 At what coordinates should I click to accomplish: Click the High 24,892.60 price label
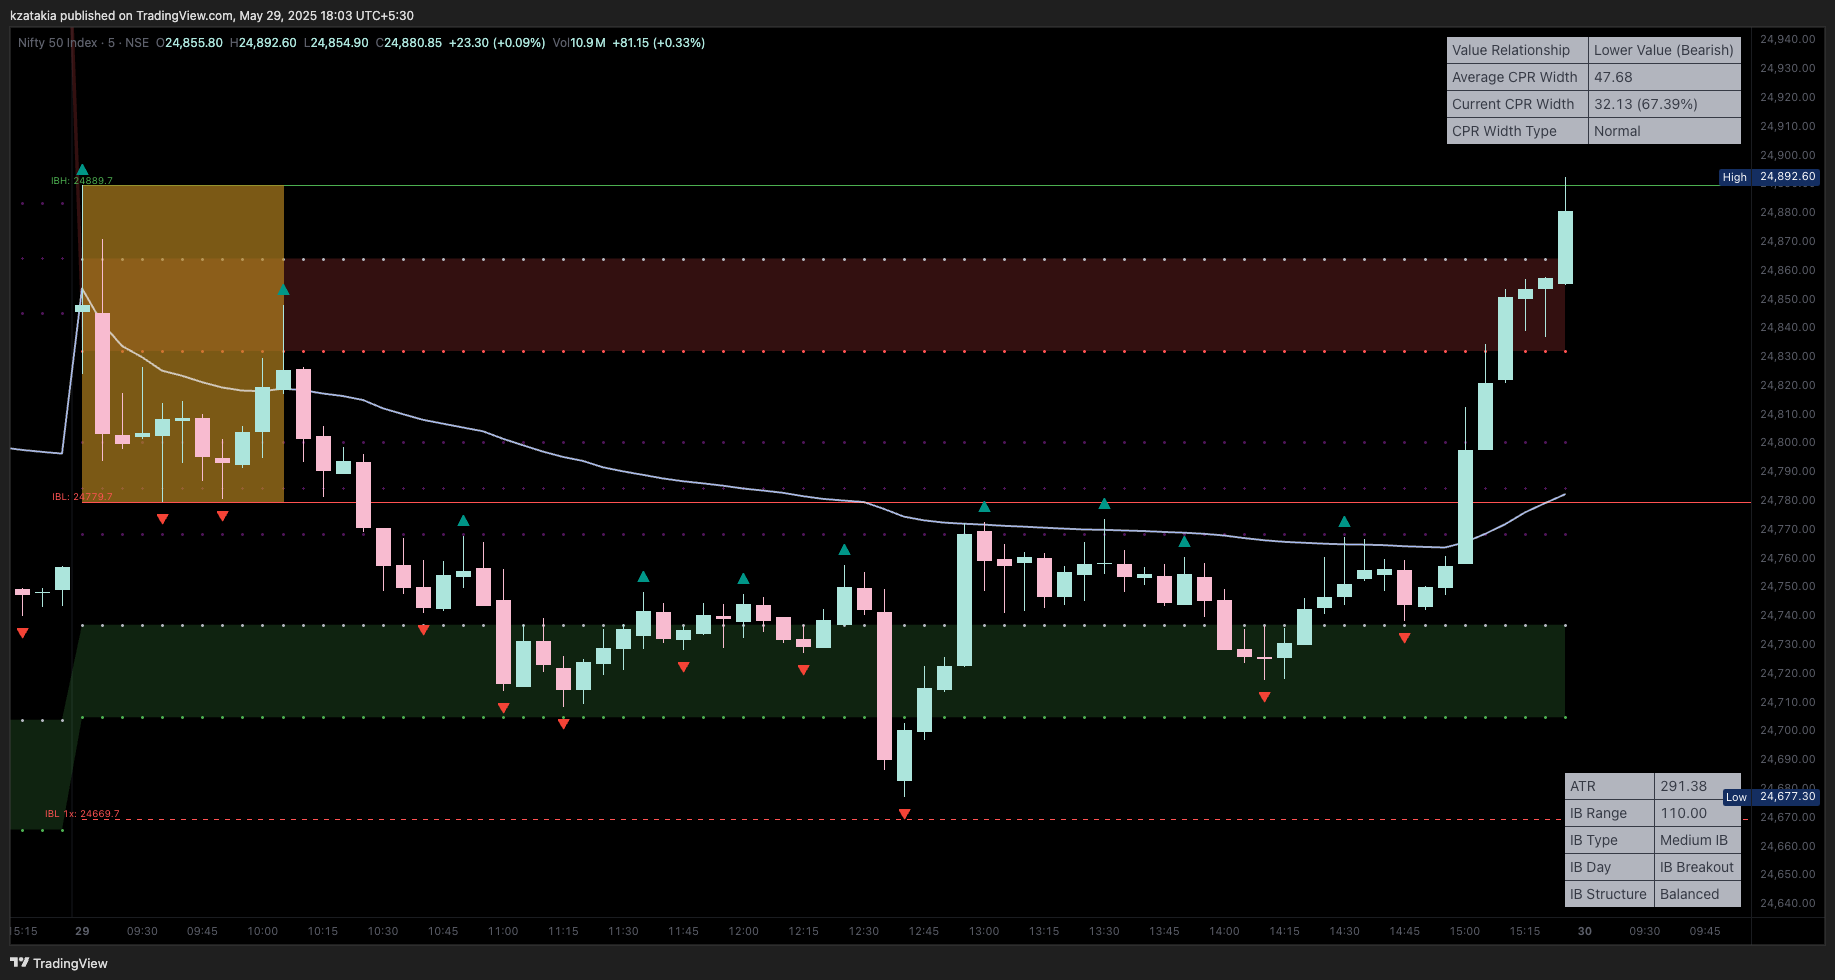1769,177
